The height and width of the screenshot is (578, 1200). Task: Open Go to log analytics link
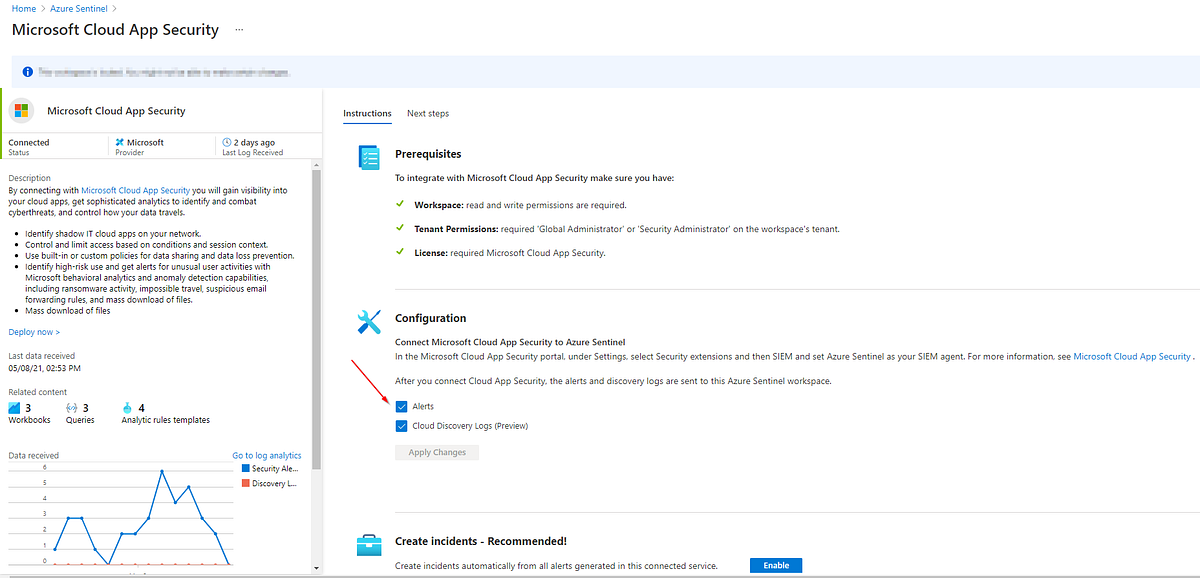coord(267,456)
